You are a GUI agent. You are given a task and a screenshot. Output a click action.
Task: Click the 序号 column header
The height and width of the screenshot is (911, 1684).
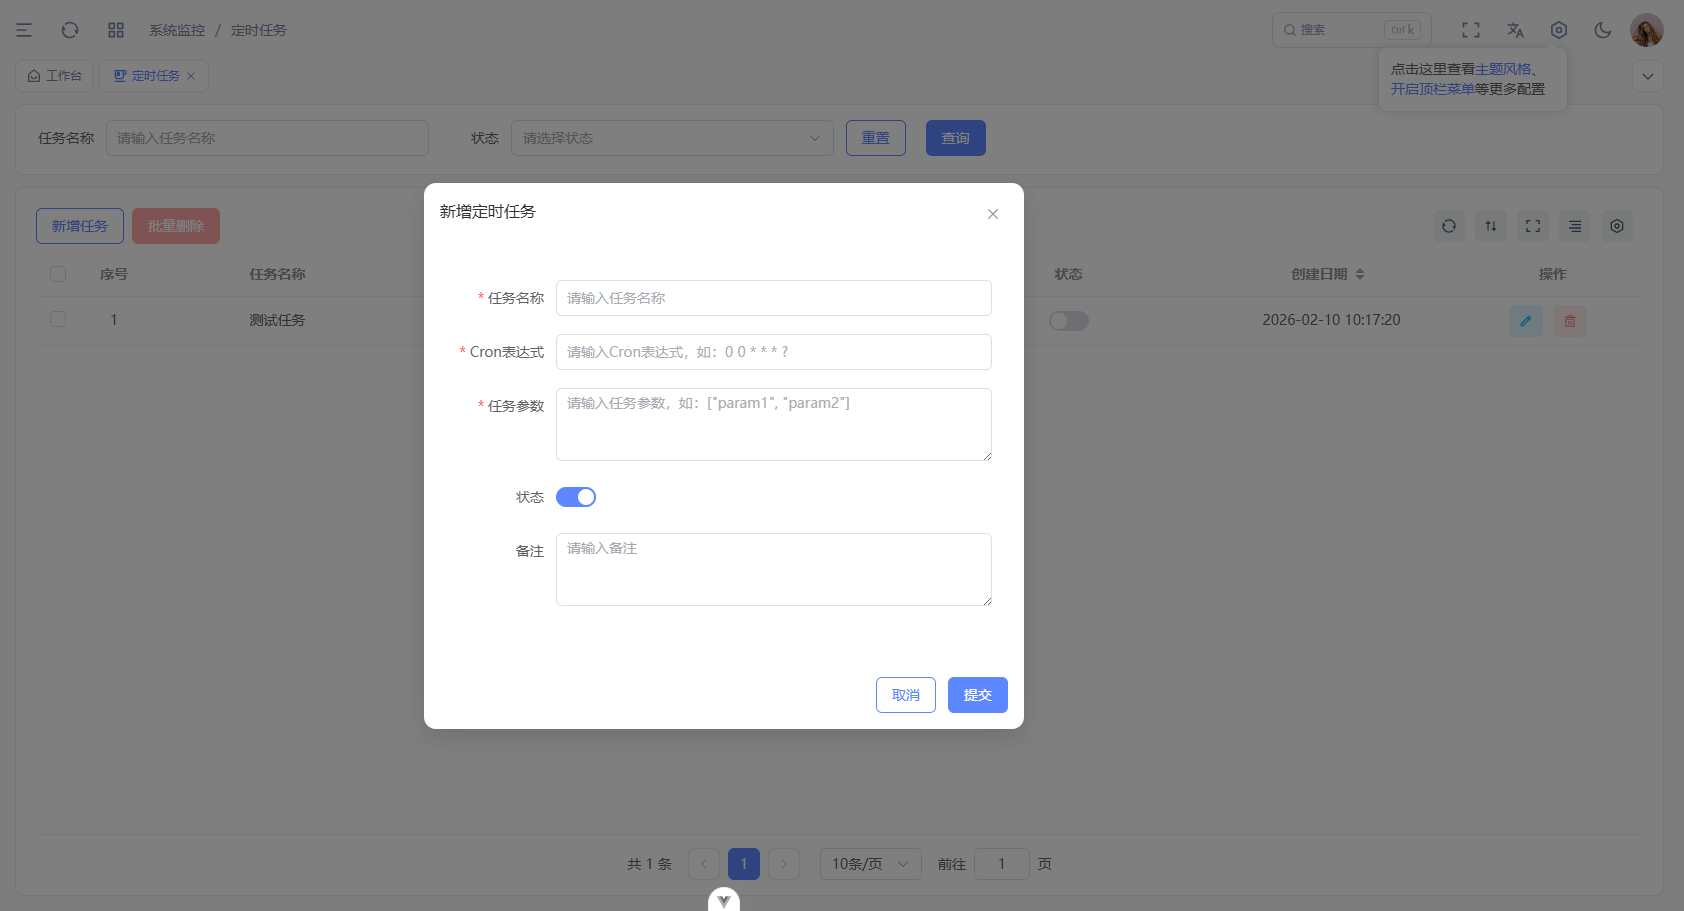(x=114, y=274)
